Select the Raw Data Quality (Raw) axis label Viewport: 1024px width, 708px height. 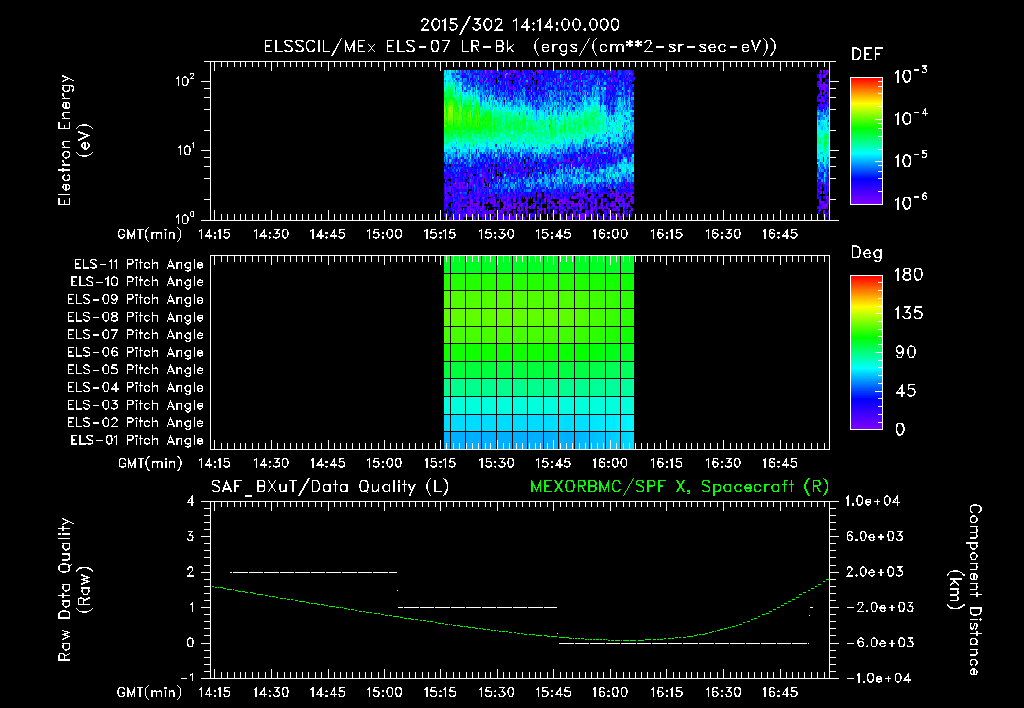74,590
